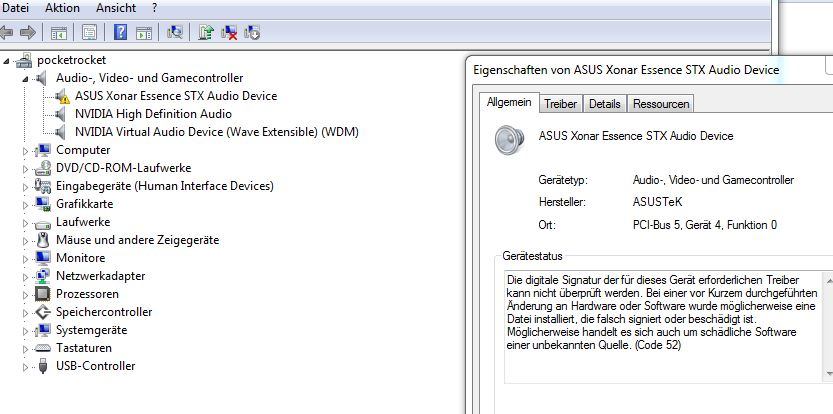Expand the USB-Controller category arrow
Viewport: 833px width, 414px height.
tap(25, 367)
